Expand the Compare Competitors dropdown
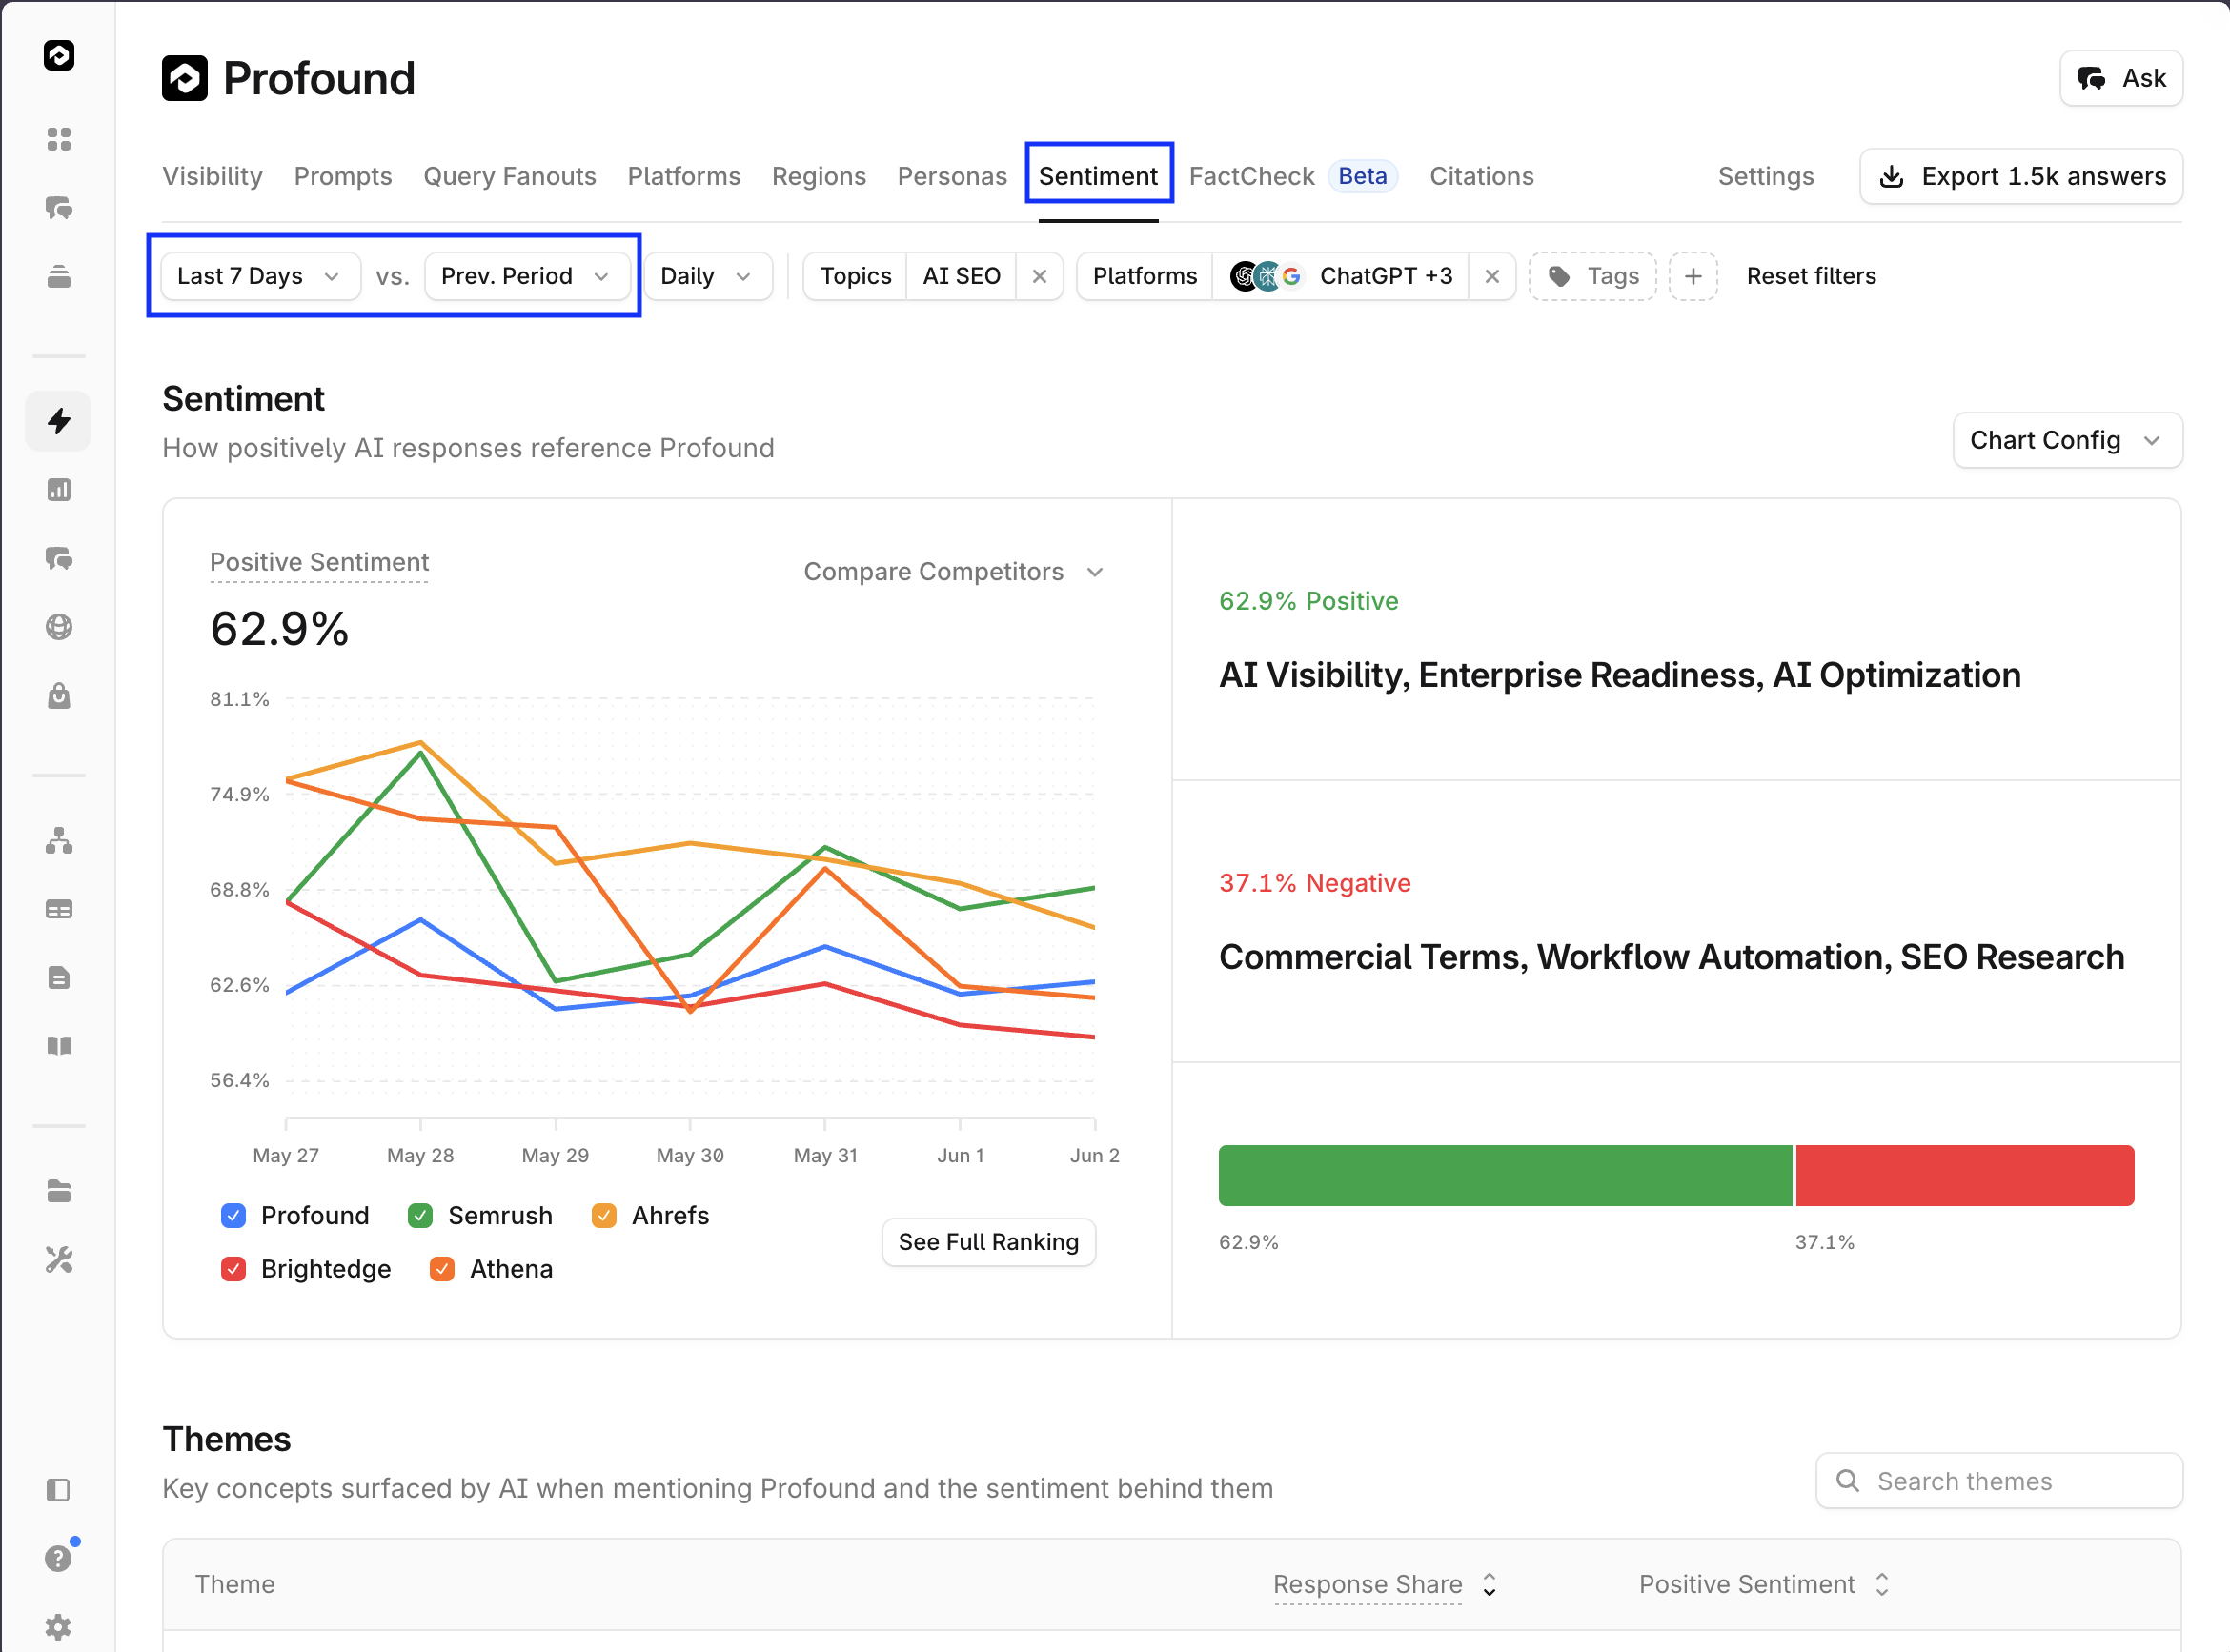 953,572
